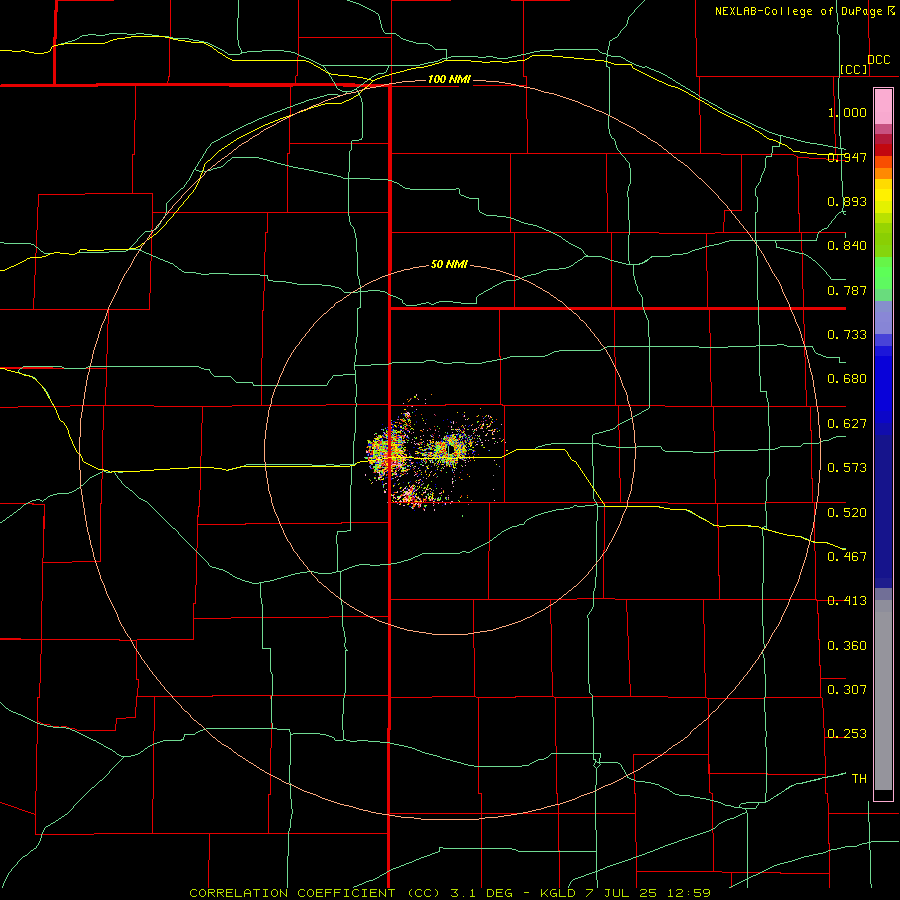Click the 0.733 color scale value
This screenshot has height=900, width=900.
[x=847, y=335]
